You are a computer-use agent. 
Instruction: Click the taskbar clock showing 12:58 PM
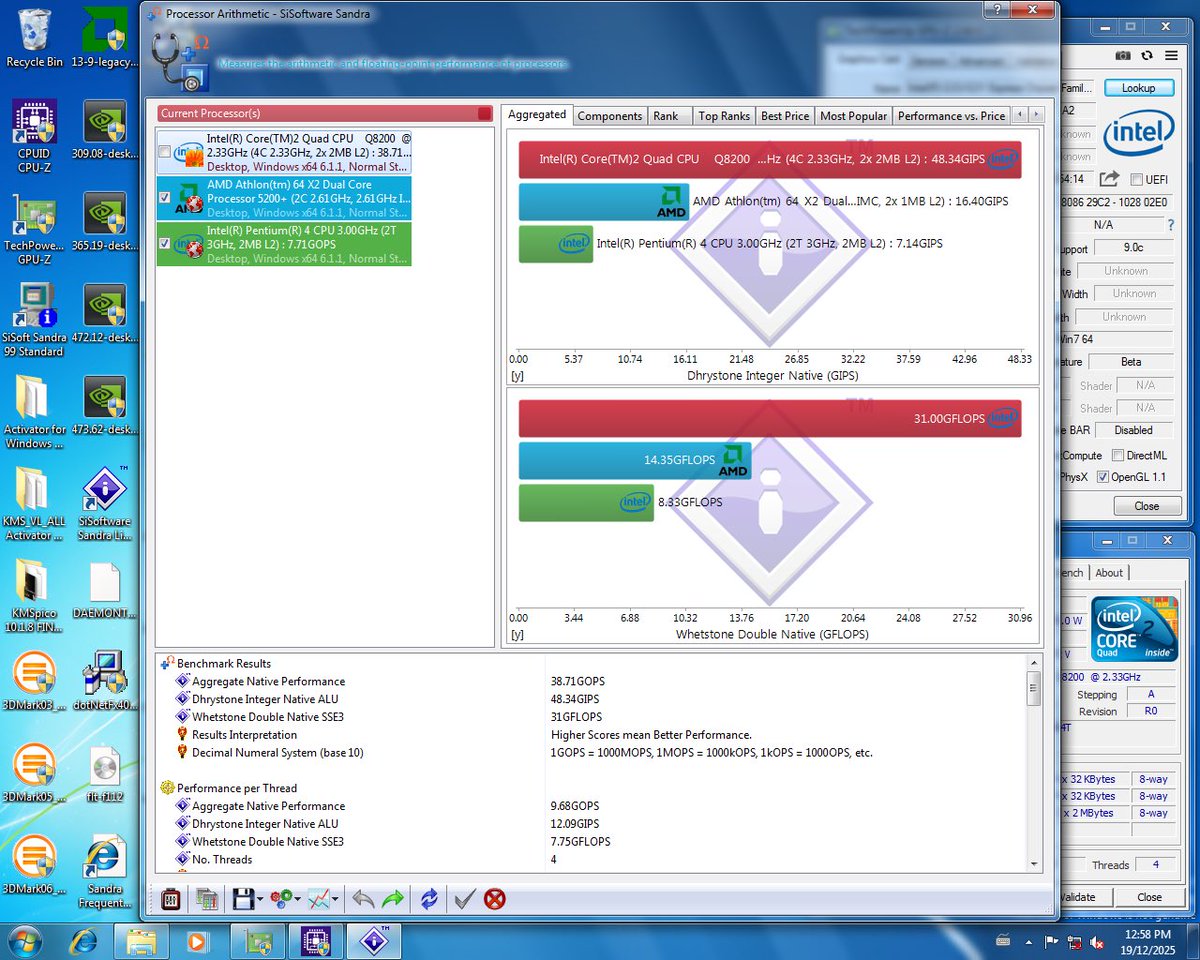1150,941
